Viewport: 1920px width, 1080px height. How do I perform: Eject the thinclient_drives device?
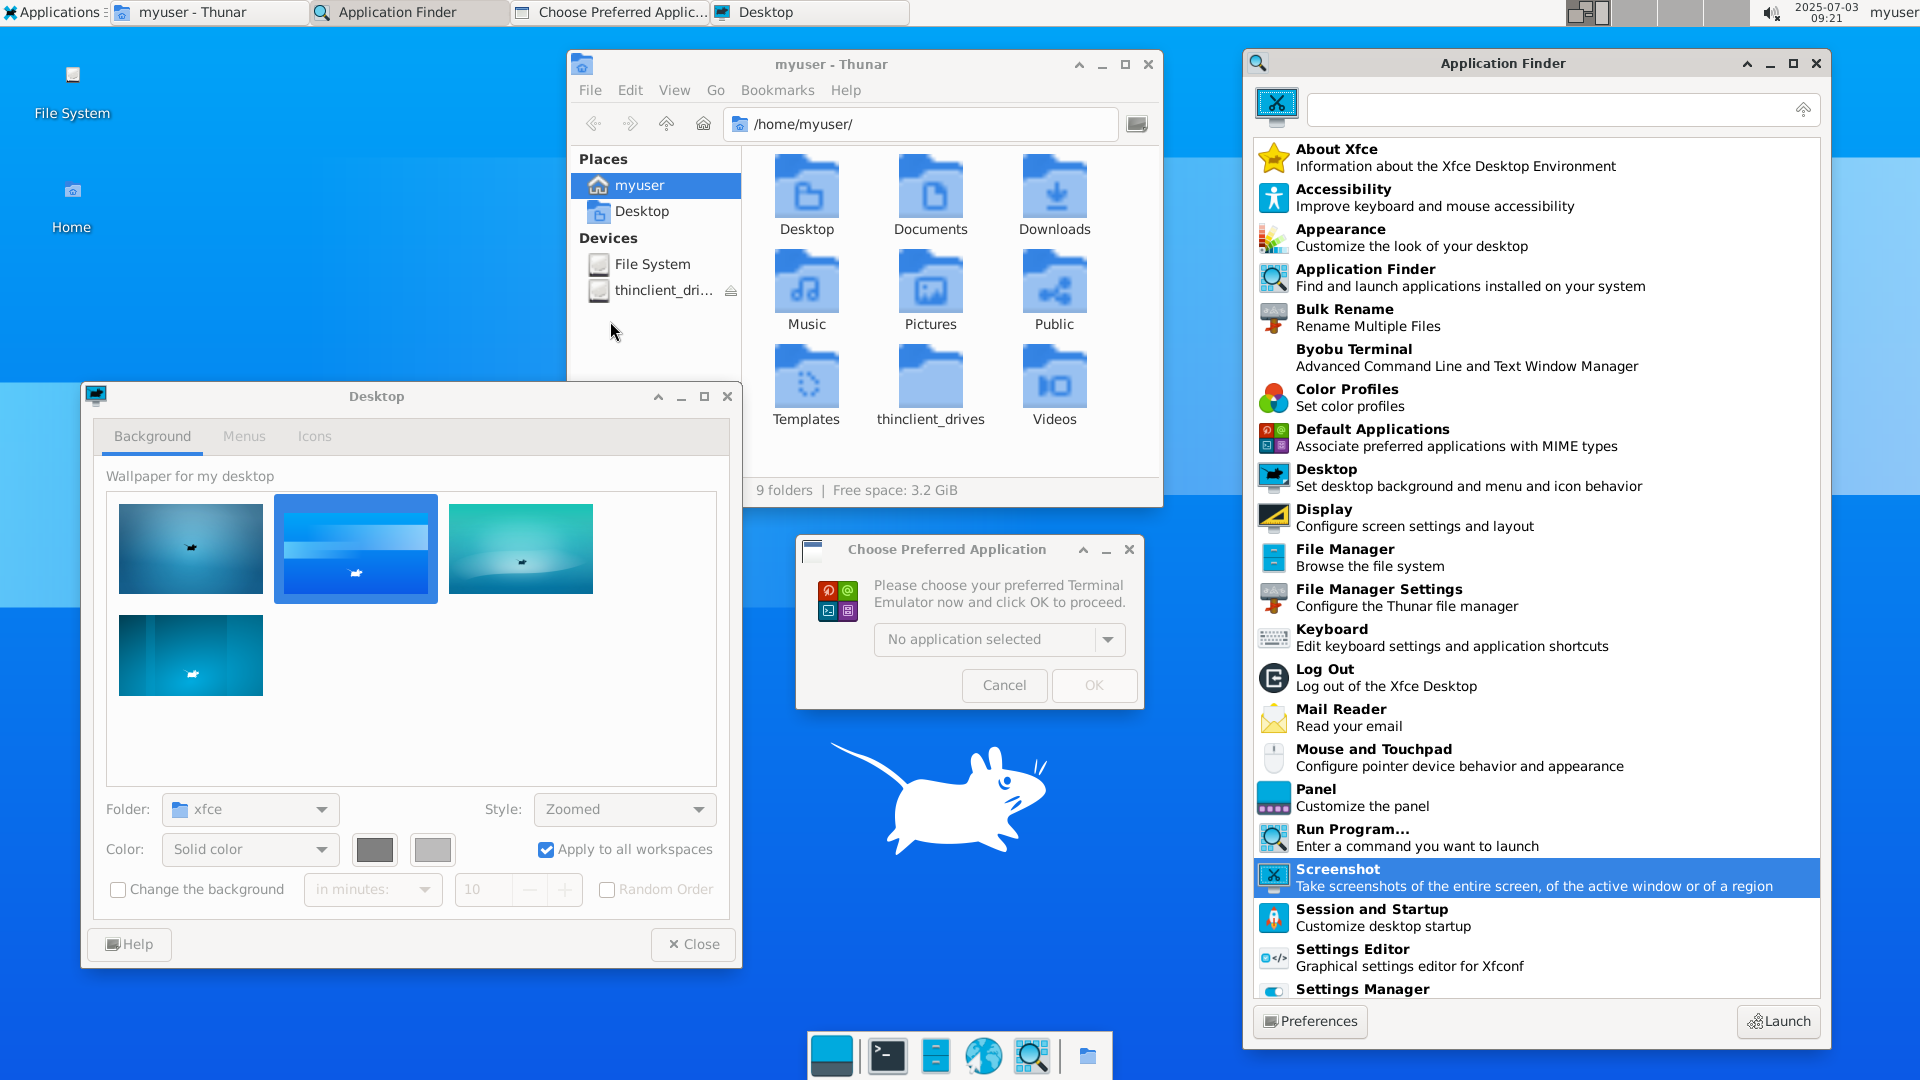731,291
